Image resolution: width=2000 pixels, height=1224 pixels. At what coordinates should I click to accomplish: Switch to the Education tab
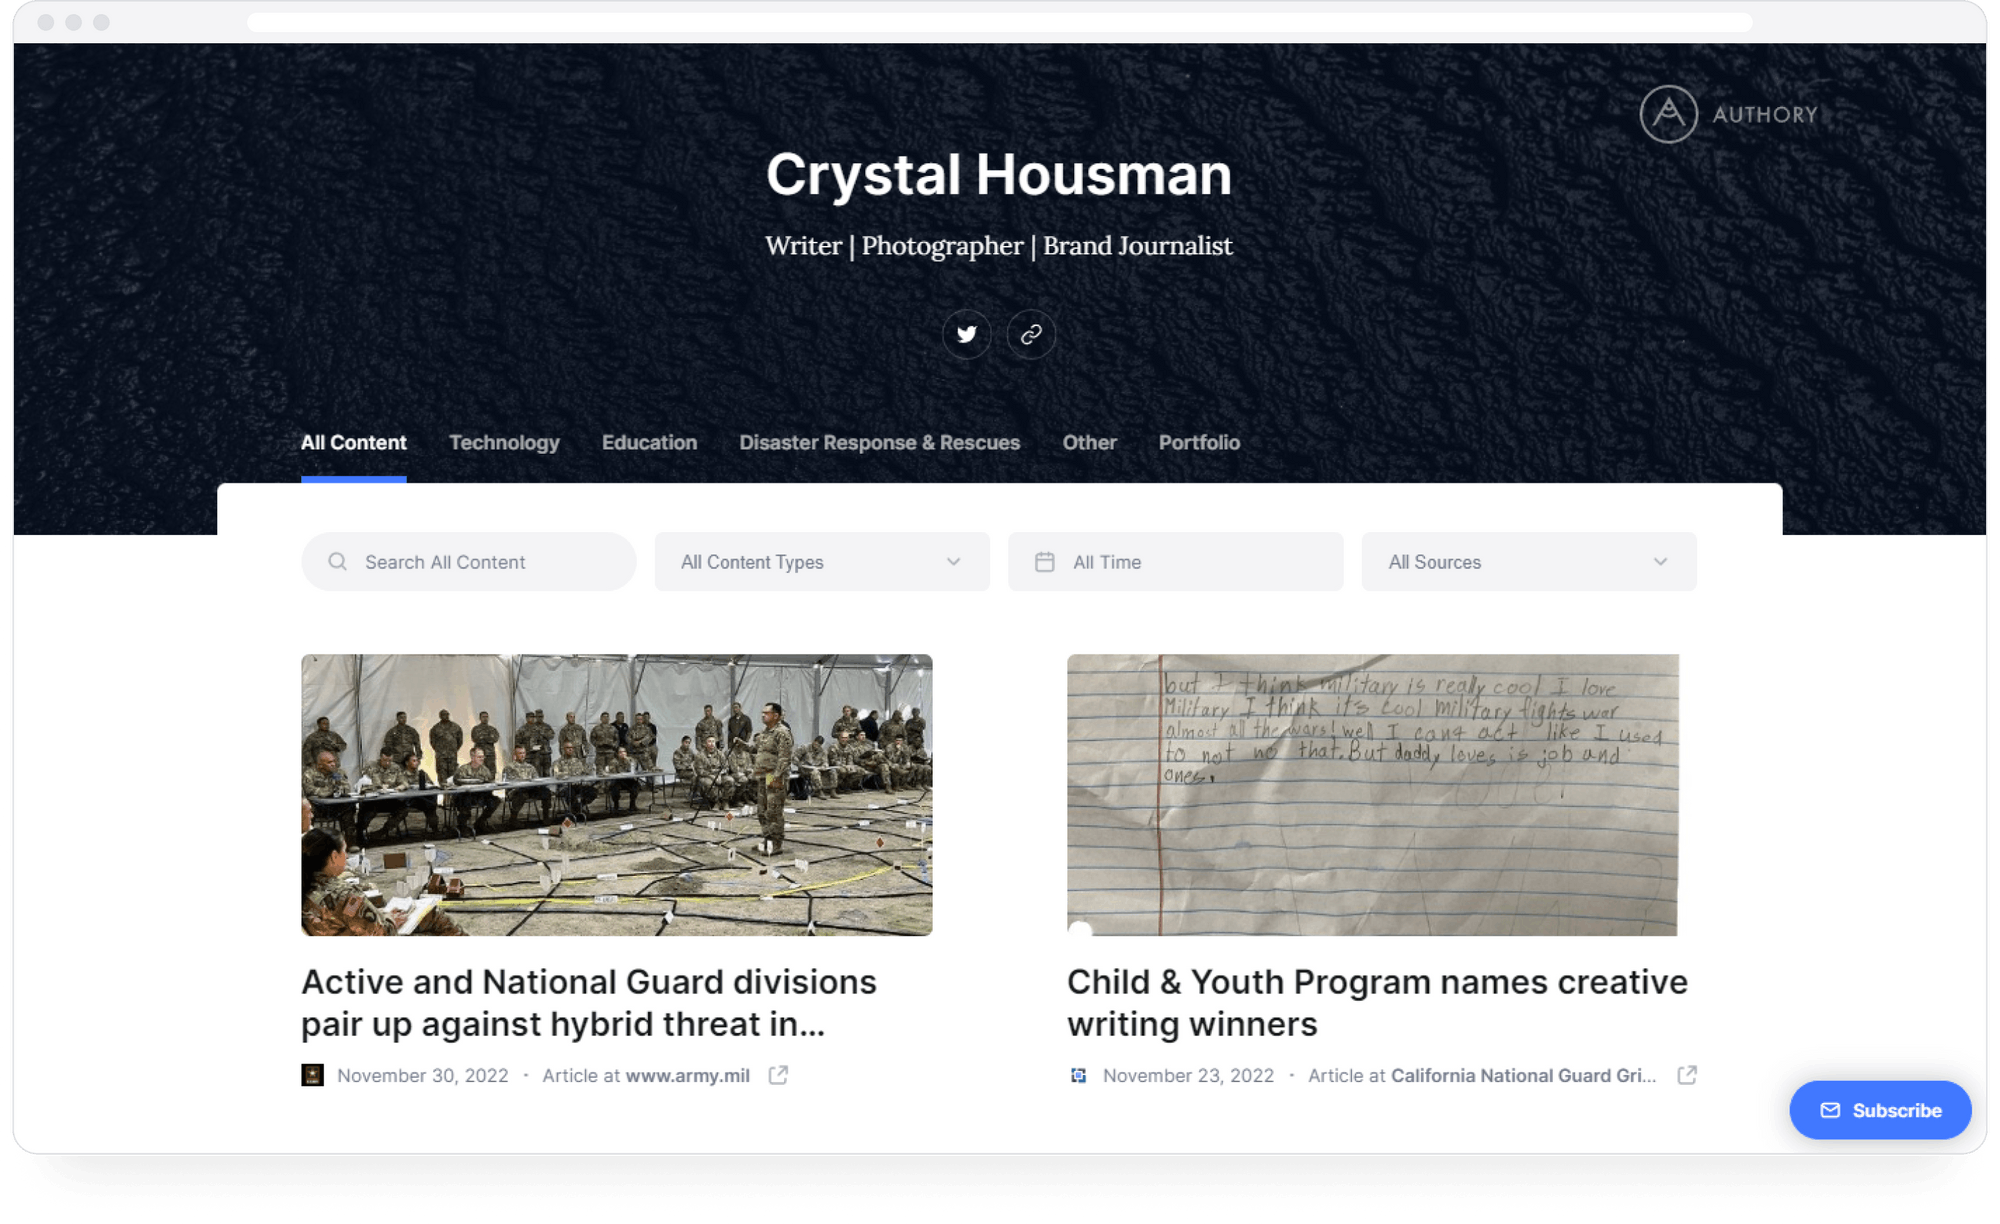click(x=649, y=443)
